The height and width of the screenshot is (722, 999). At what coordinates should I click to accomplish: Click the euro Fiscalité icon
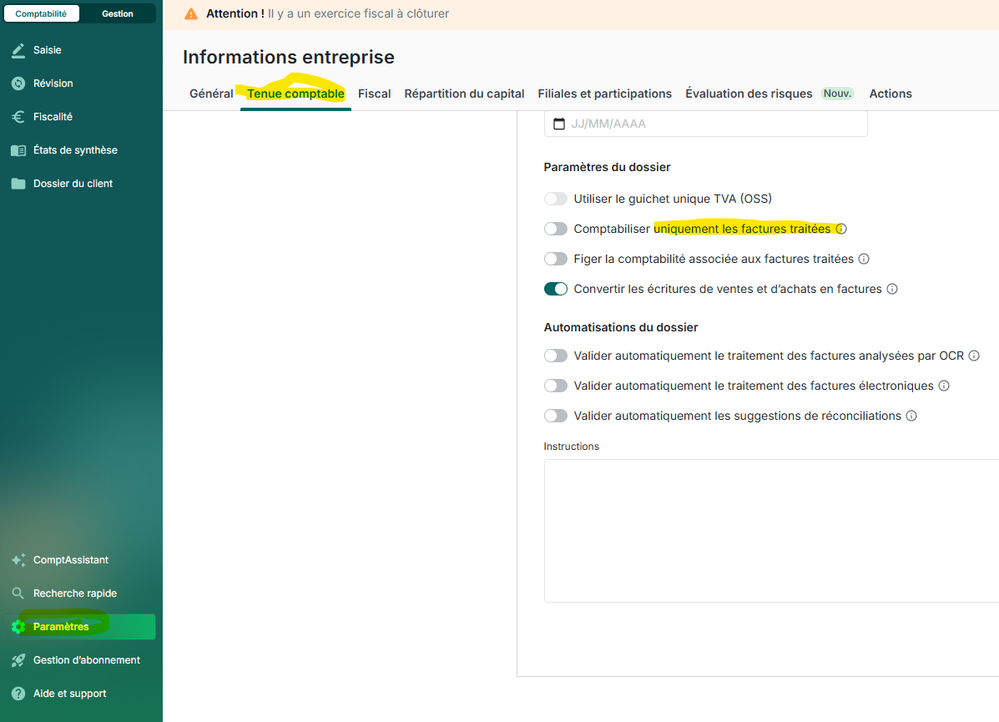18,117
